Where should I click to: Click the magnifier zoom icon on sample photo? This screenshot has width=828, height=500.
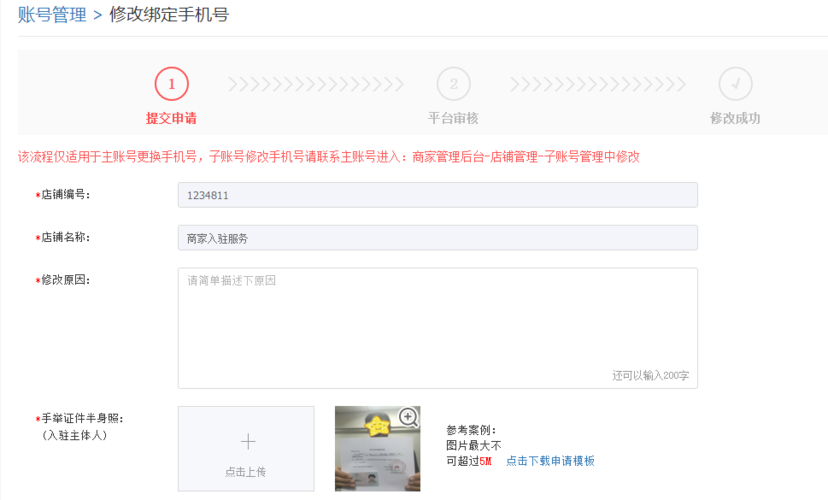(x=408, y=417)
